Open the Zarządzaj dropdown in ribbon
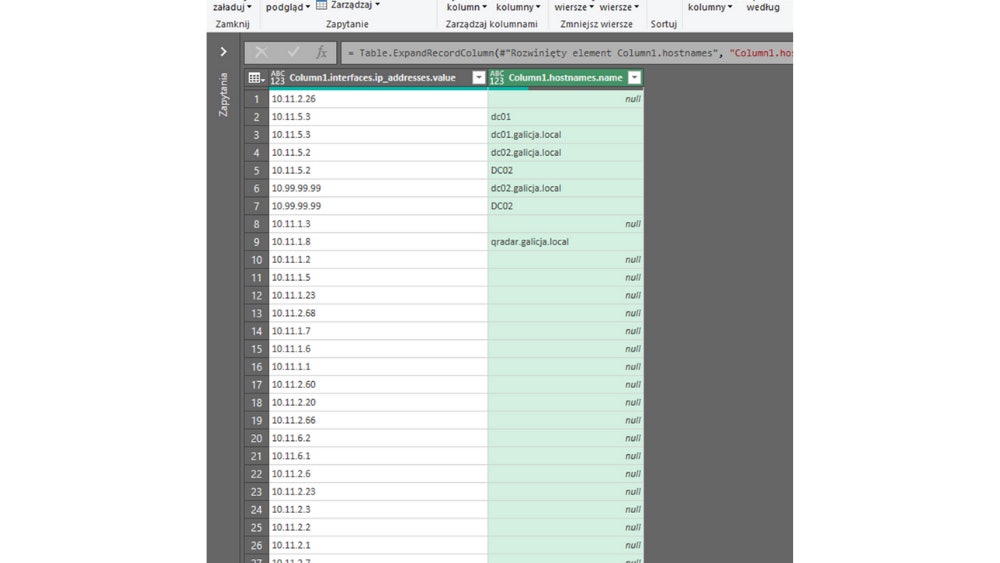This screenshot has width=1000, height=563. click(x=356, y=6)
